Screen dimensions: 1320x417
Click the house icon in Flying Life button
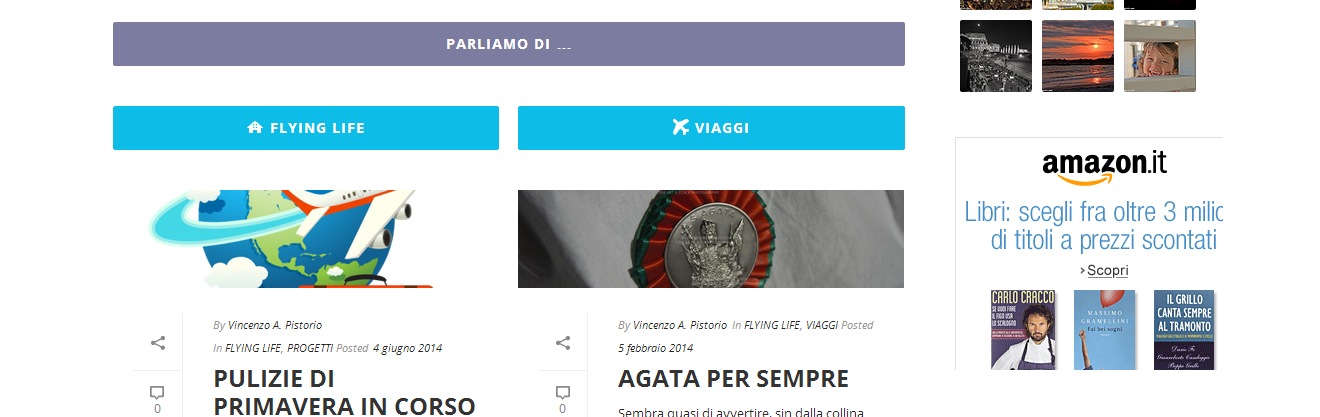pyautogui.click(x=254, y=128)
